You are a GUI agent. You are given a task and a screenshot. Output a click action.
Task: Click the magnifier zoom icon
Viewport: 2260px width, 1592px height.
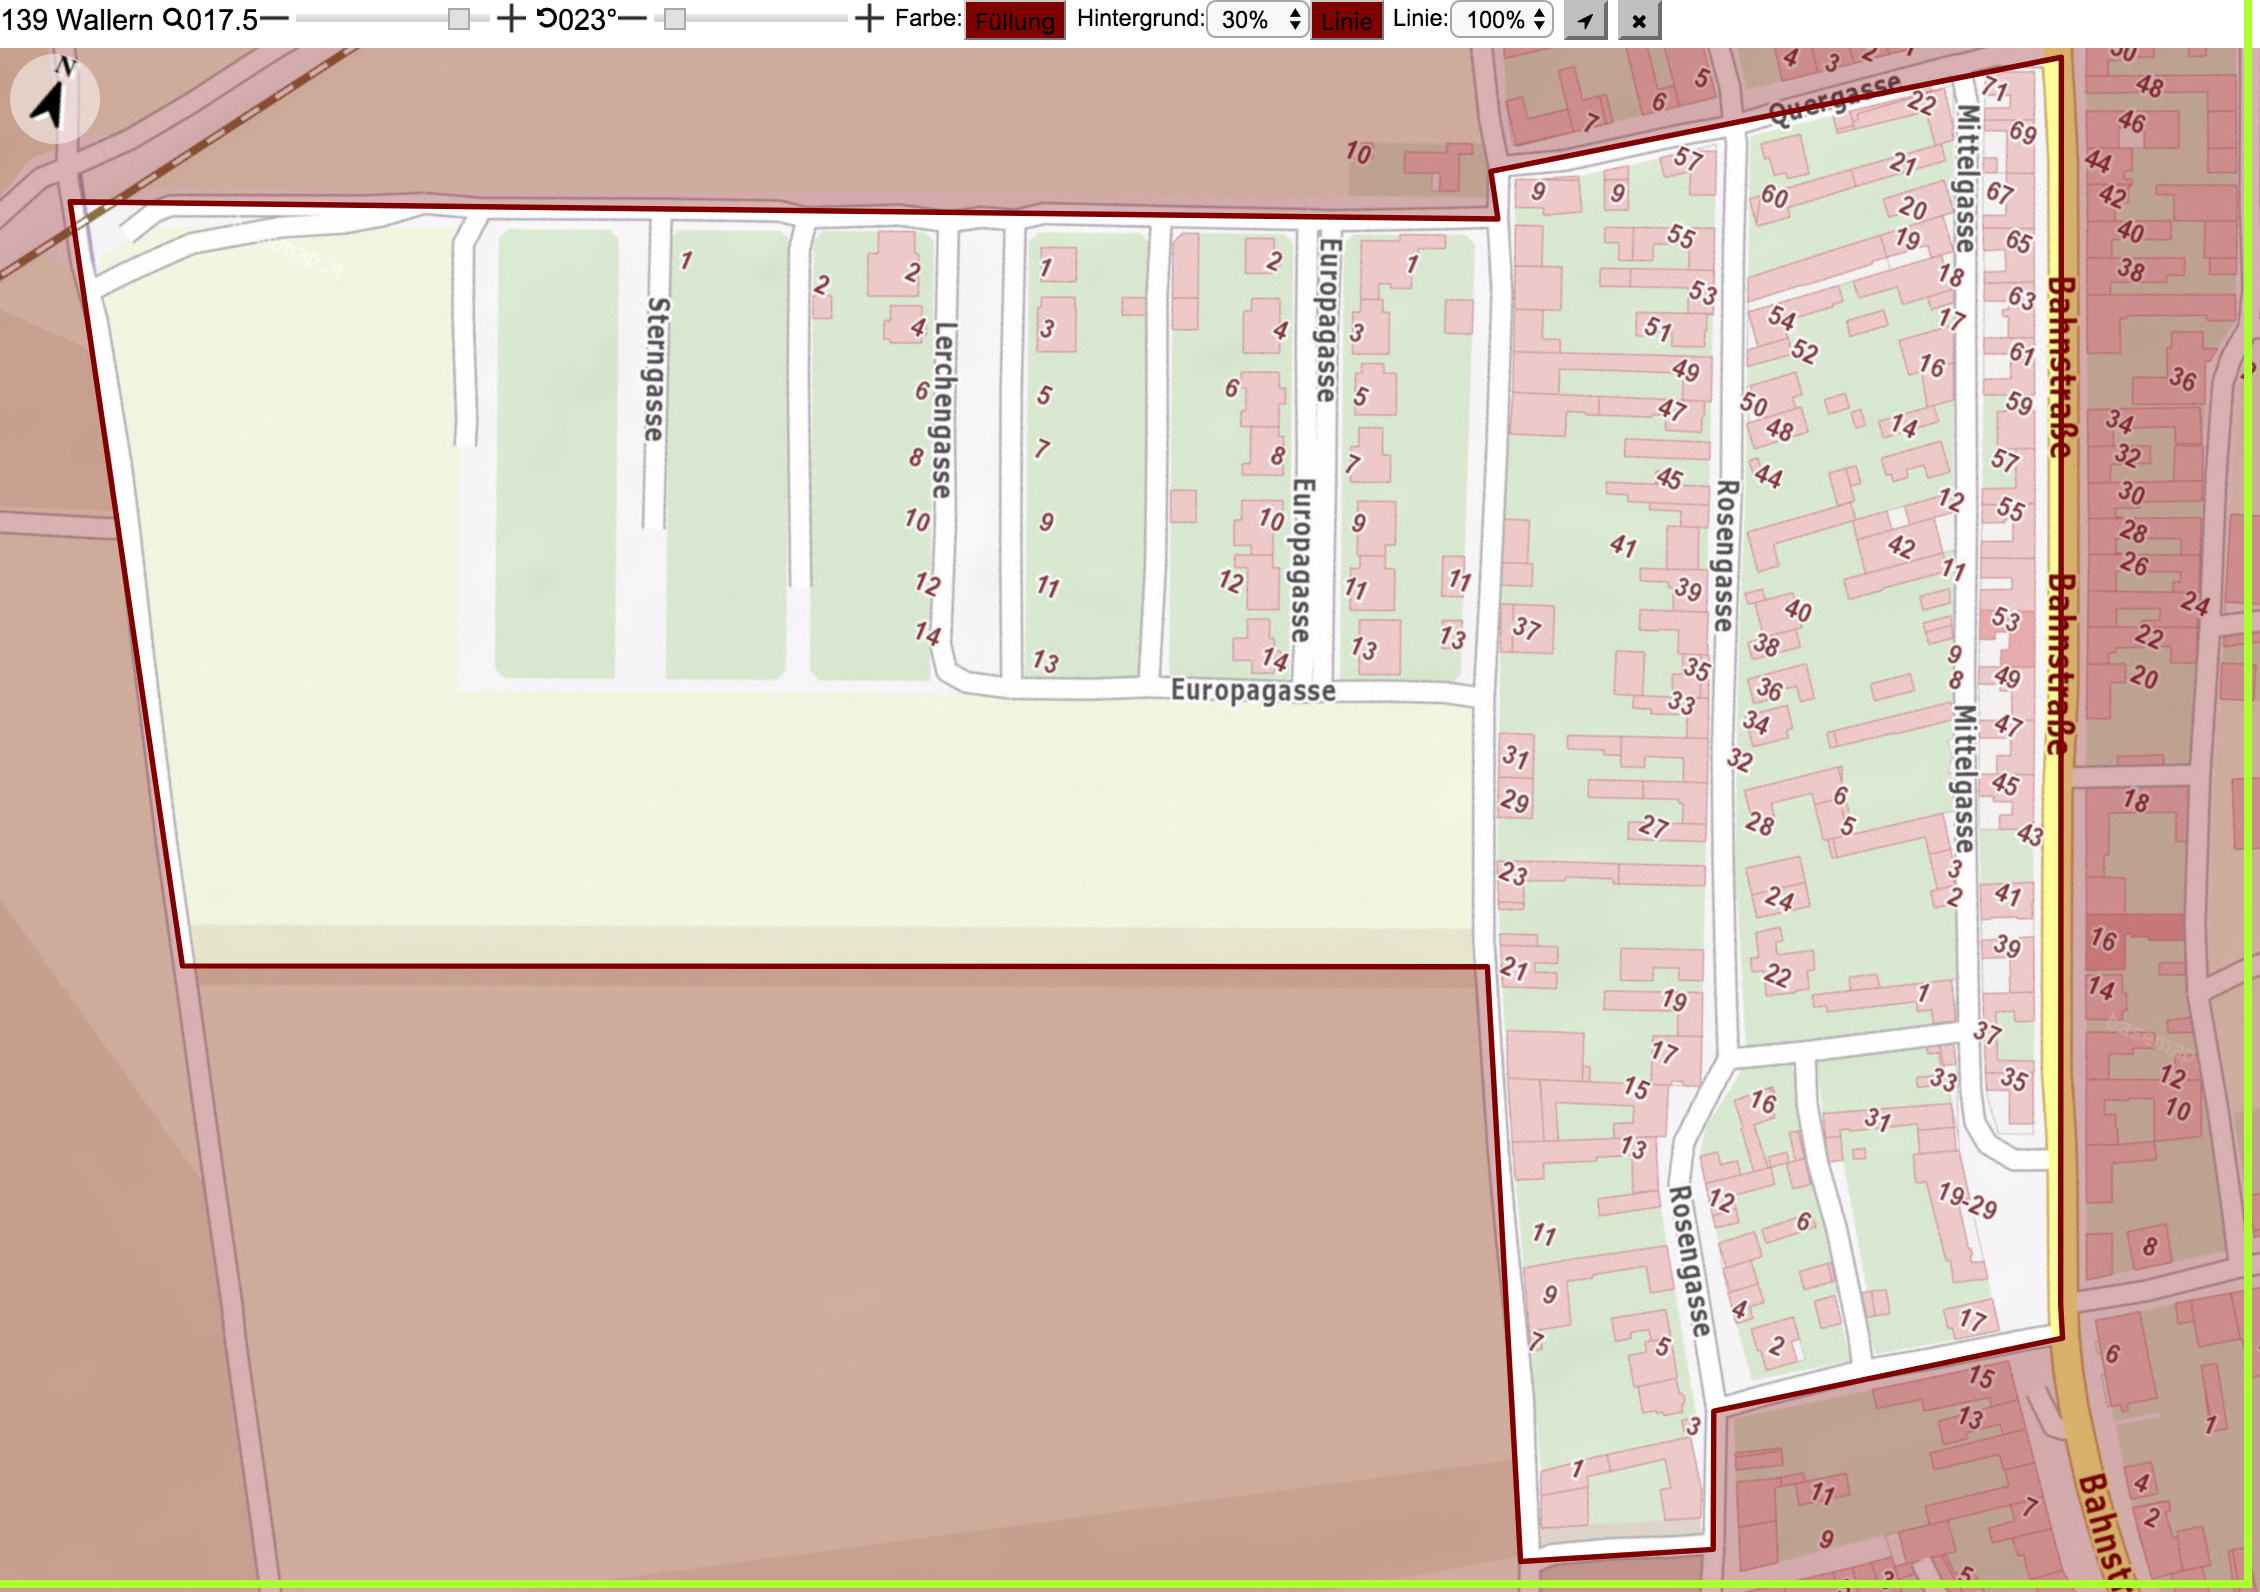tap(173, 19)
